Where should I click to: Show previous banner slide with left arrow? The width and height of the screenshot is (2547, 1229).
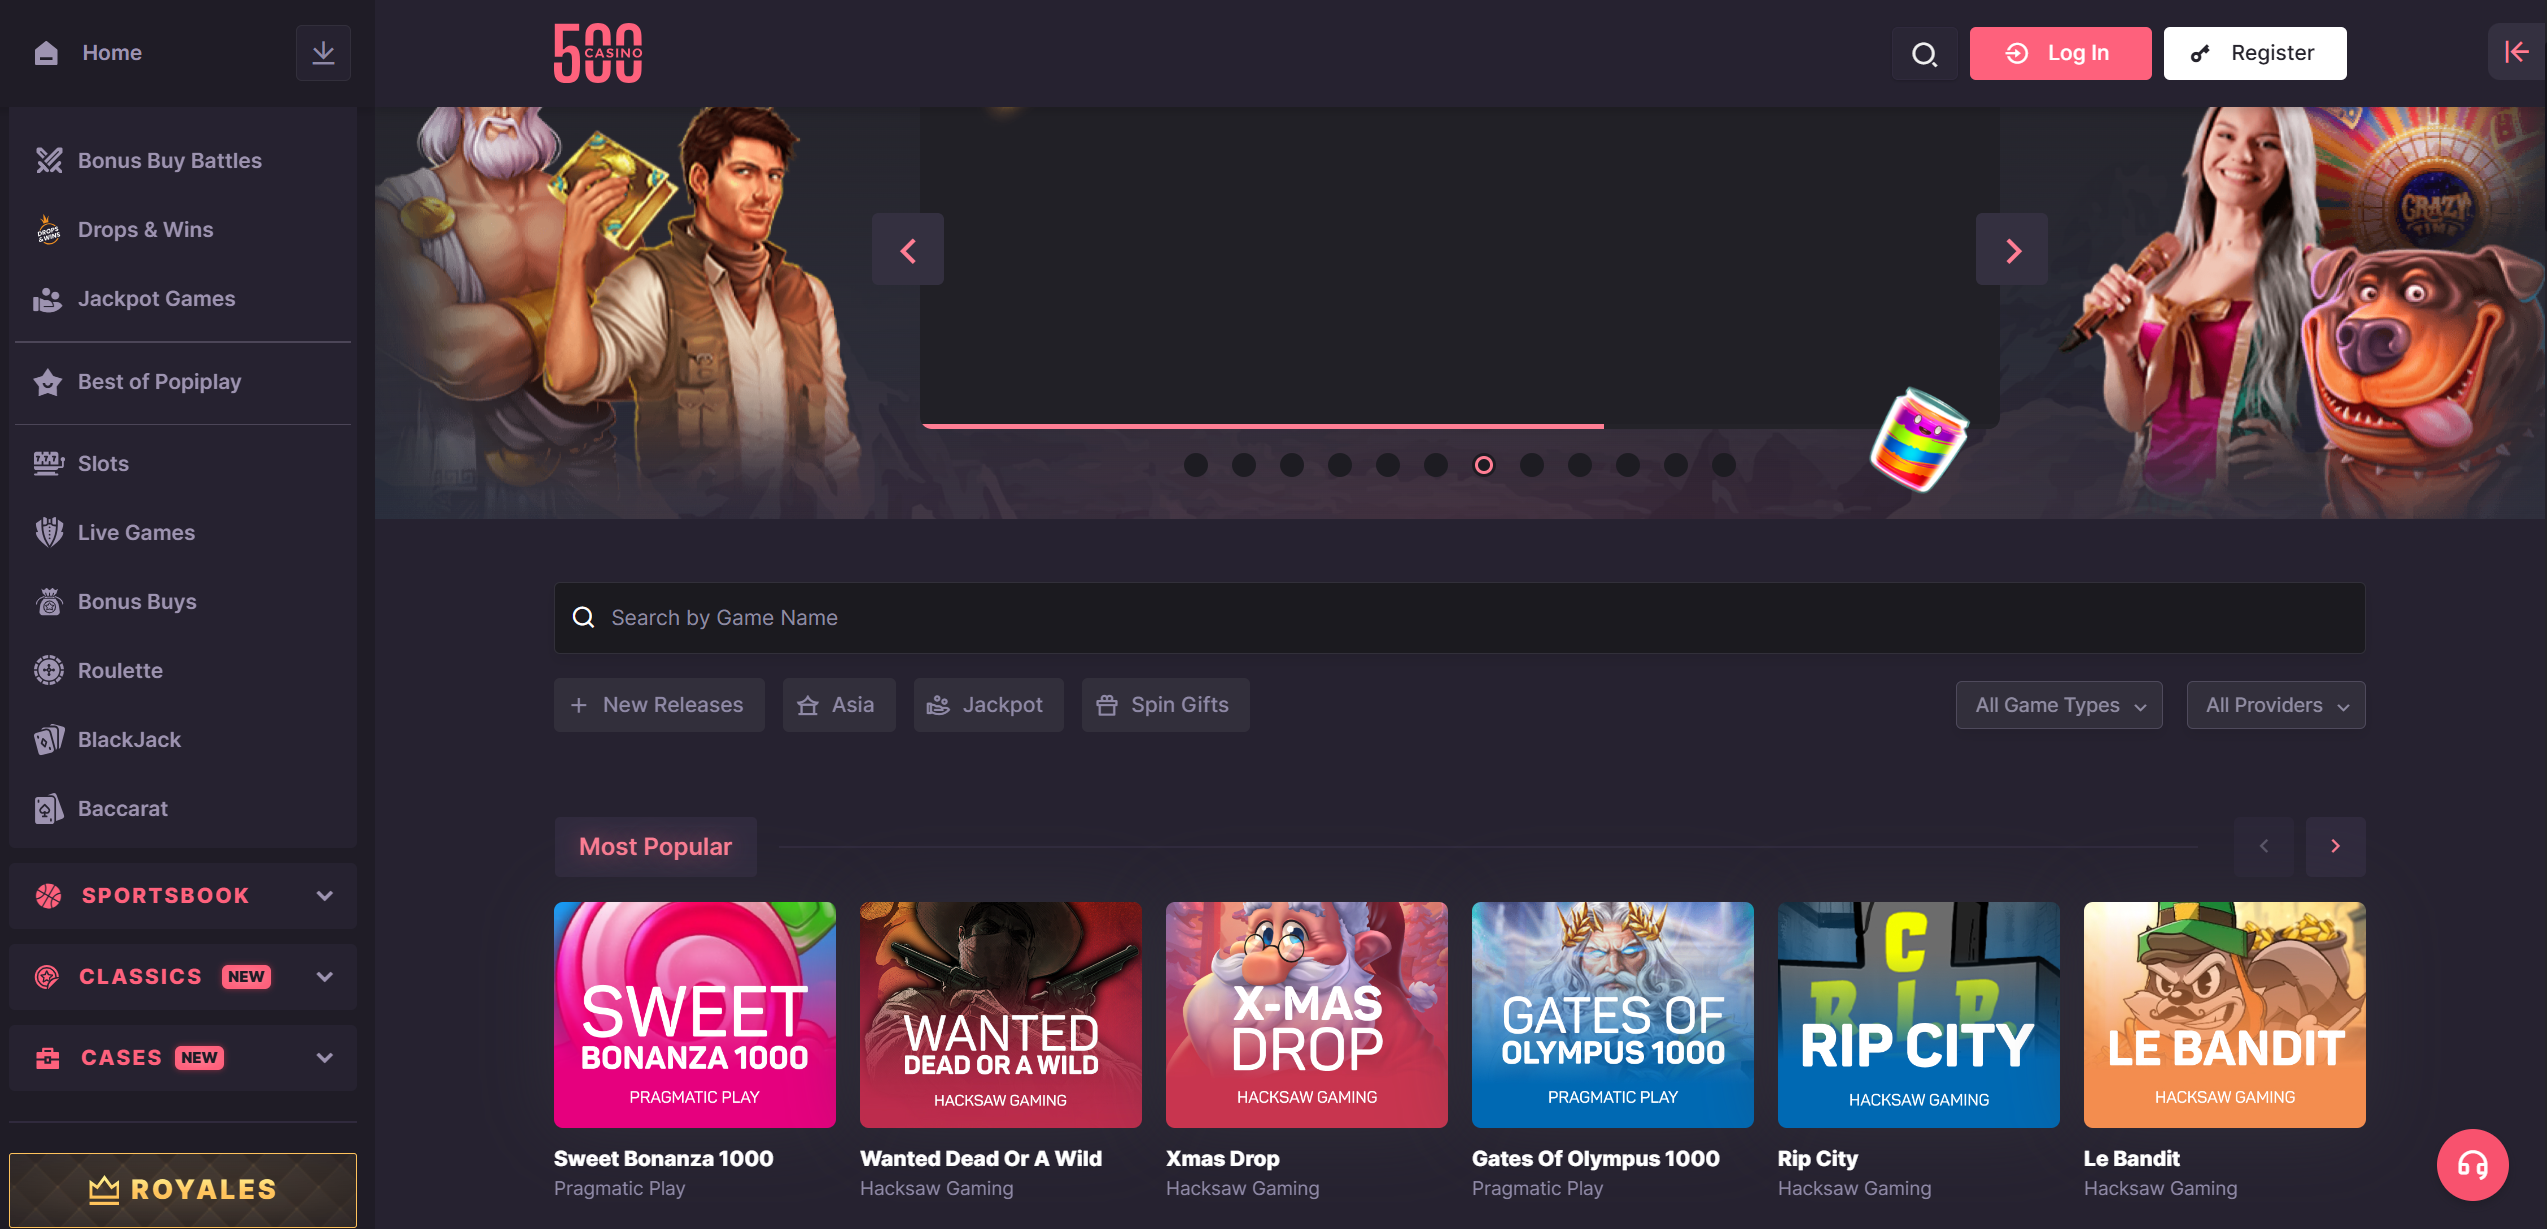[908, 250]
